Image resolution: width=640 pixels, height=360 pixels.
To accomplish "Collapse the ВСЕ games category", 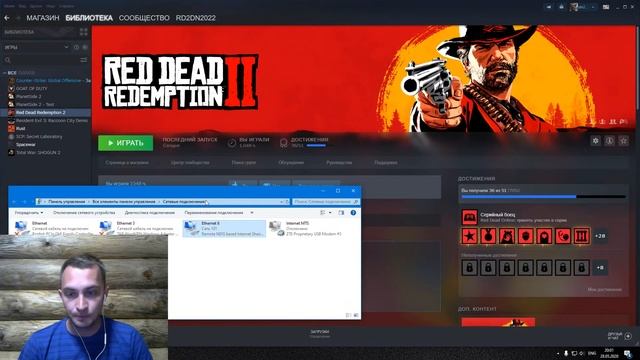I will [4, 73].
